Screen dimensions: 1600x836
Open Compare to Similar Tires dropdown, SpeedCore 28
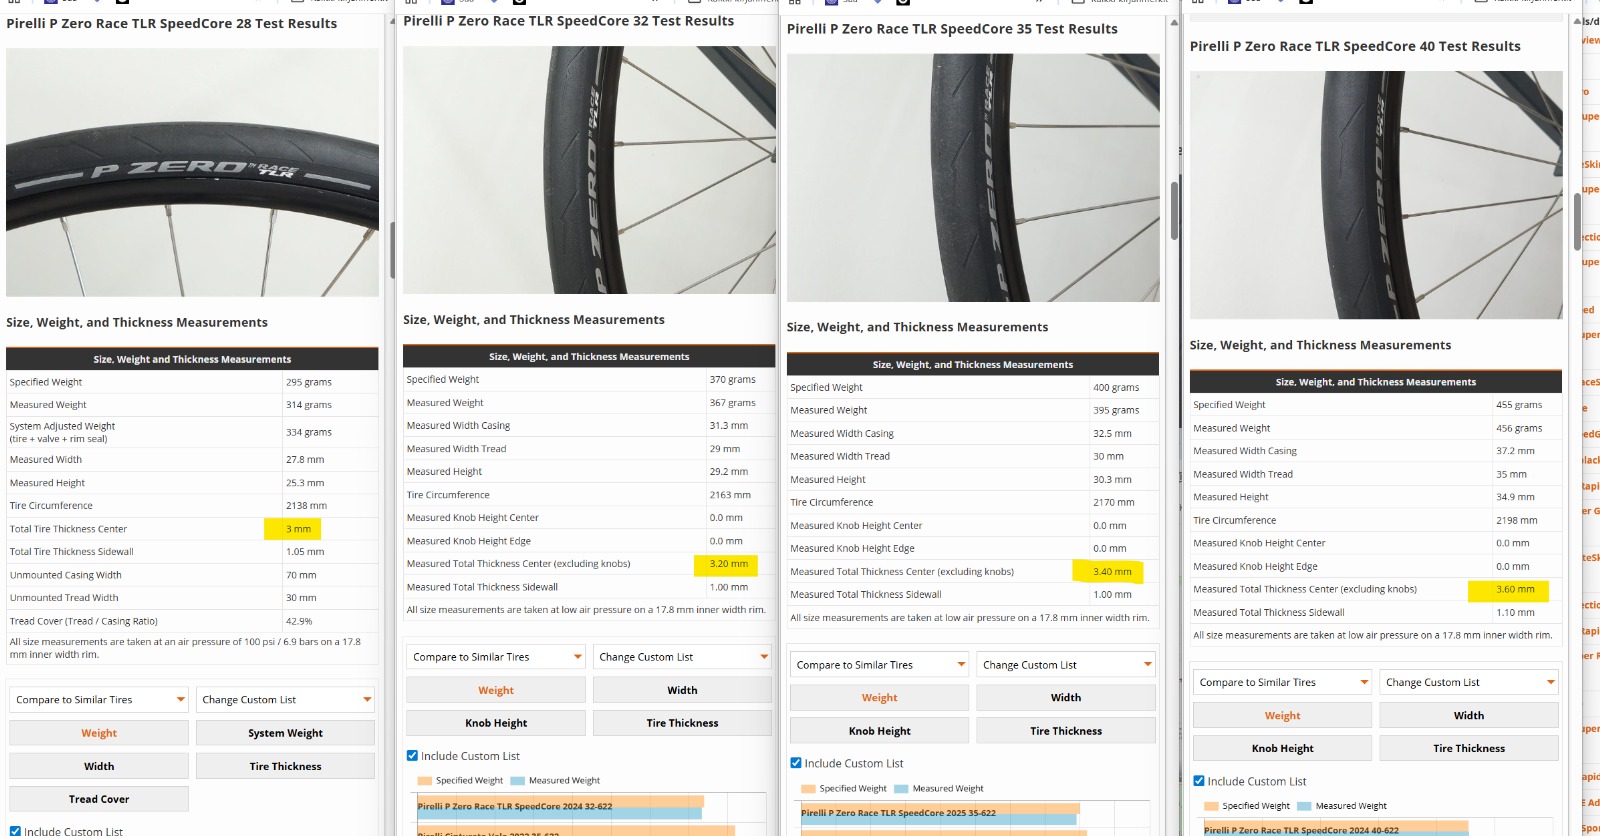tap(99, 700)
